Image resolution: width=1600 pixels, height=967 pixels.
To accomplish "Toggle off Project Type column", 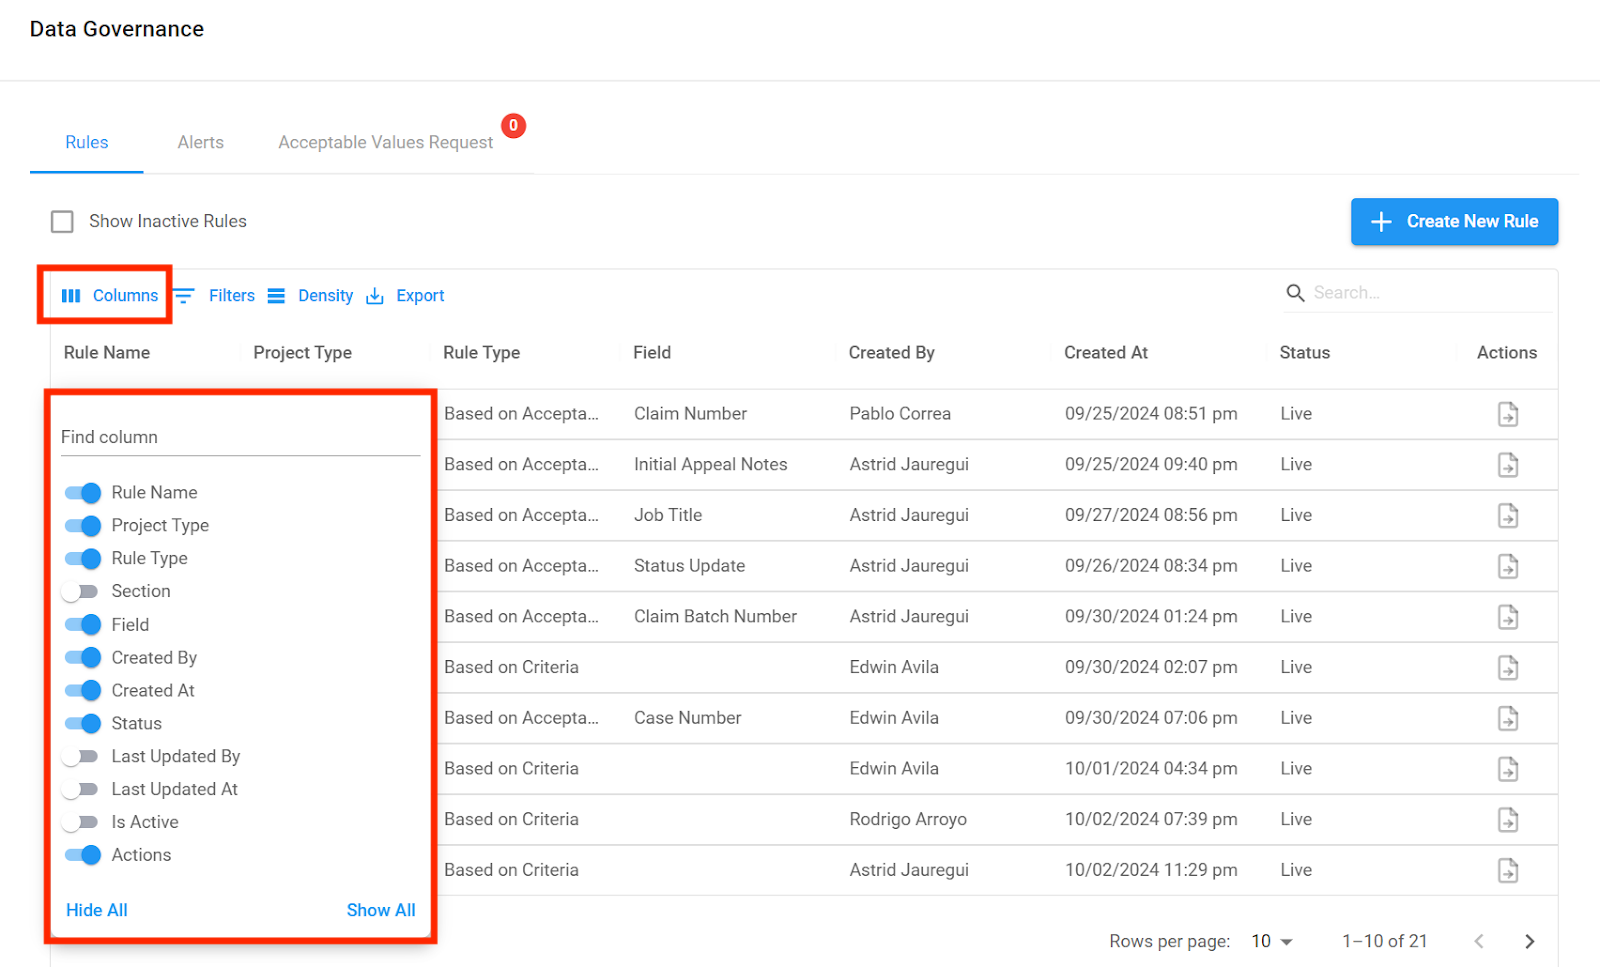I will (83, 526).
